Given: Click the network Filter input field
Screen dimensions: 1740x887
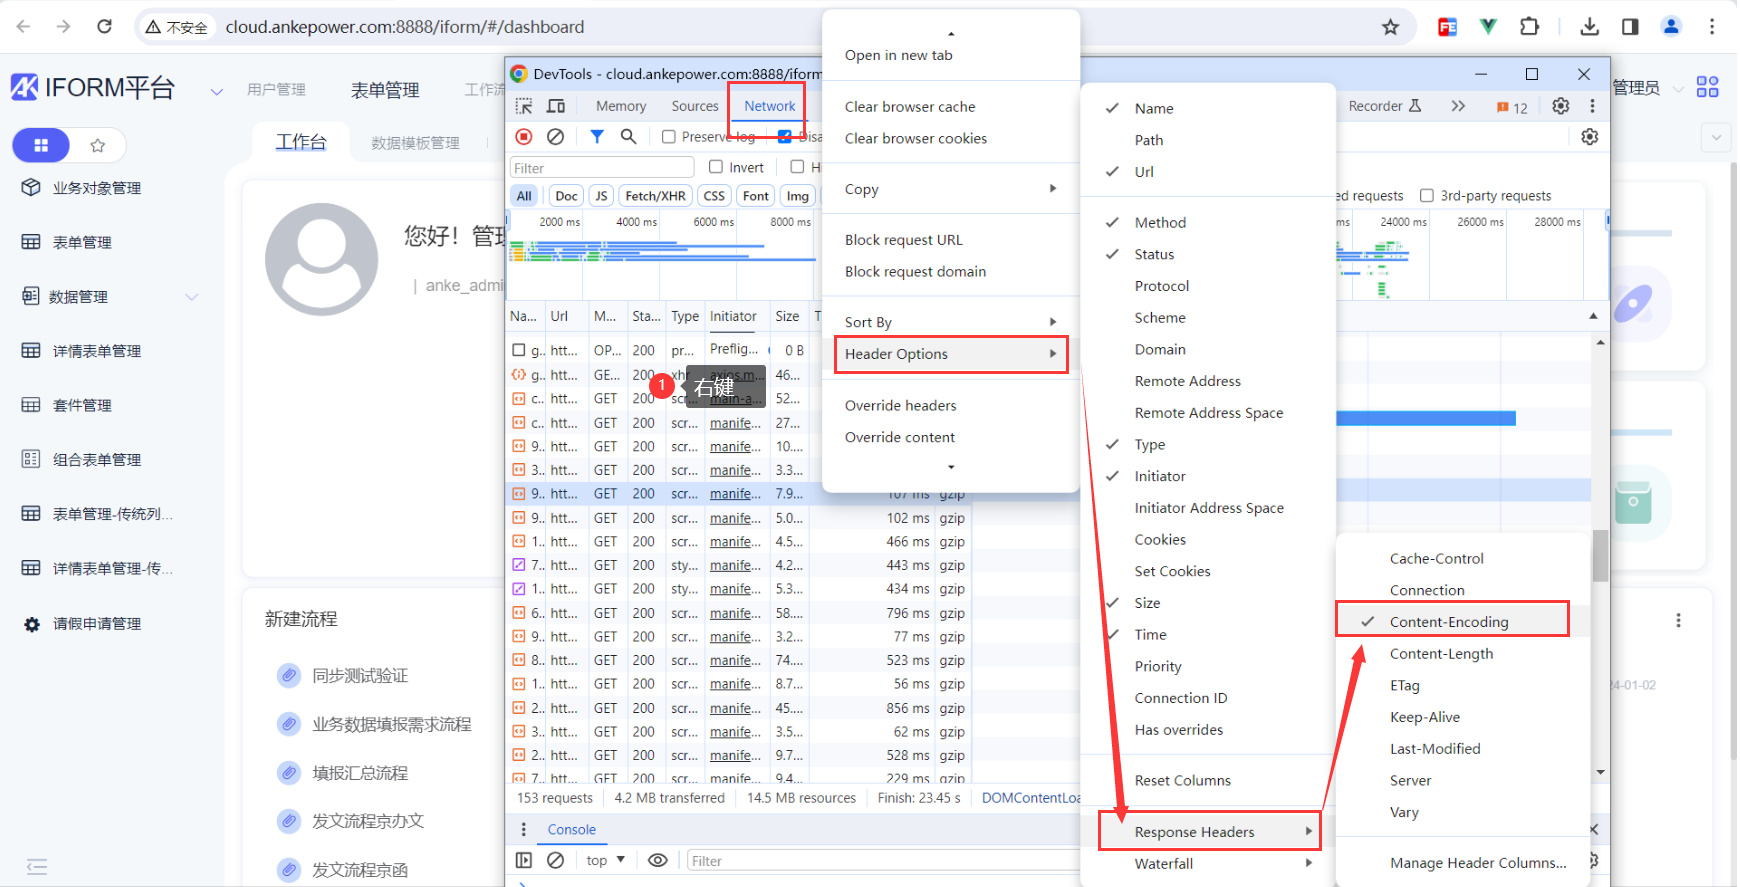Looking at the screenshot, I should [x=602, y=168].
